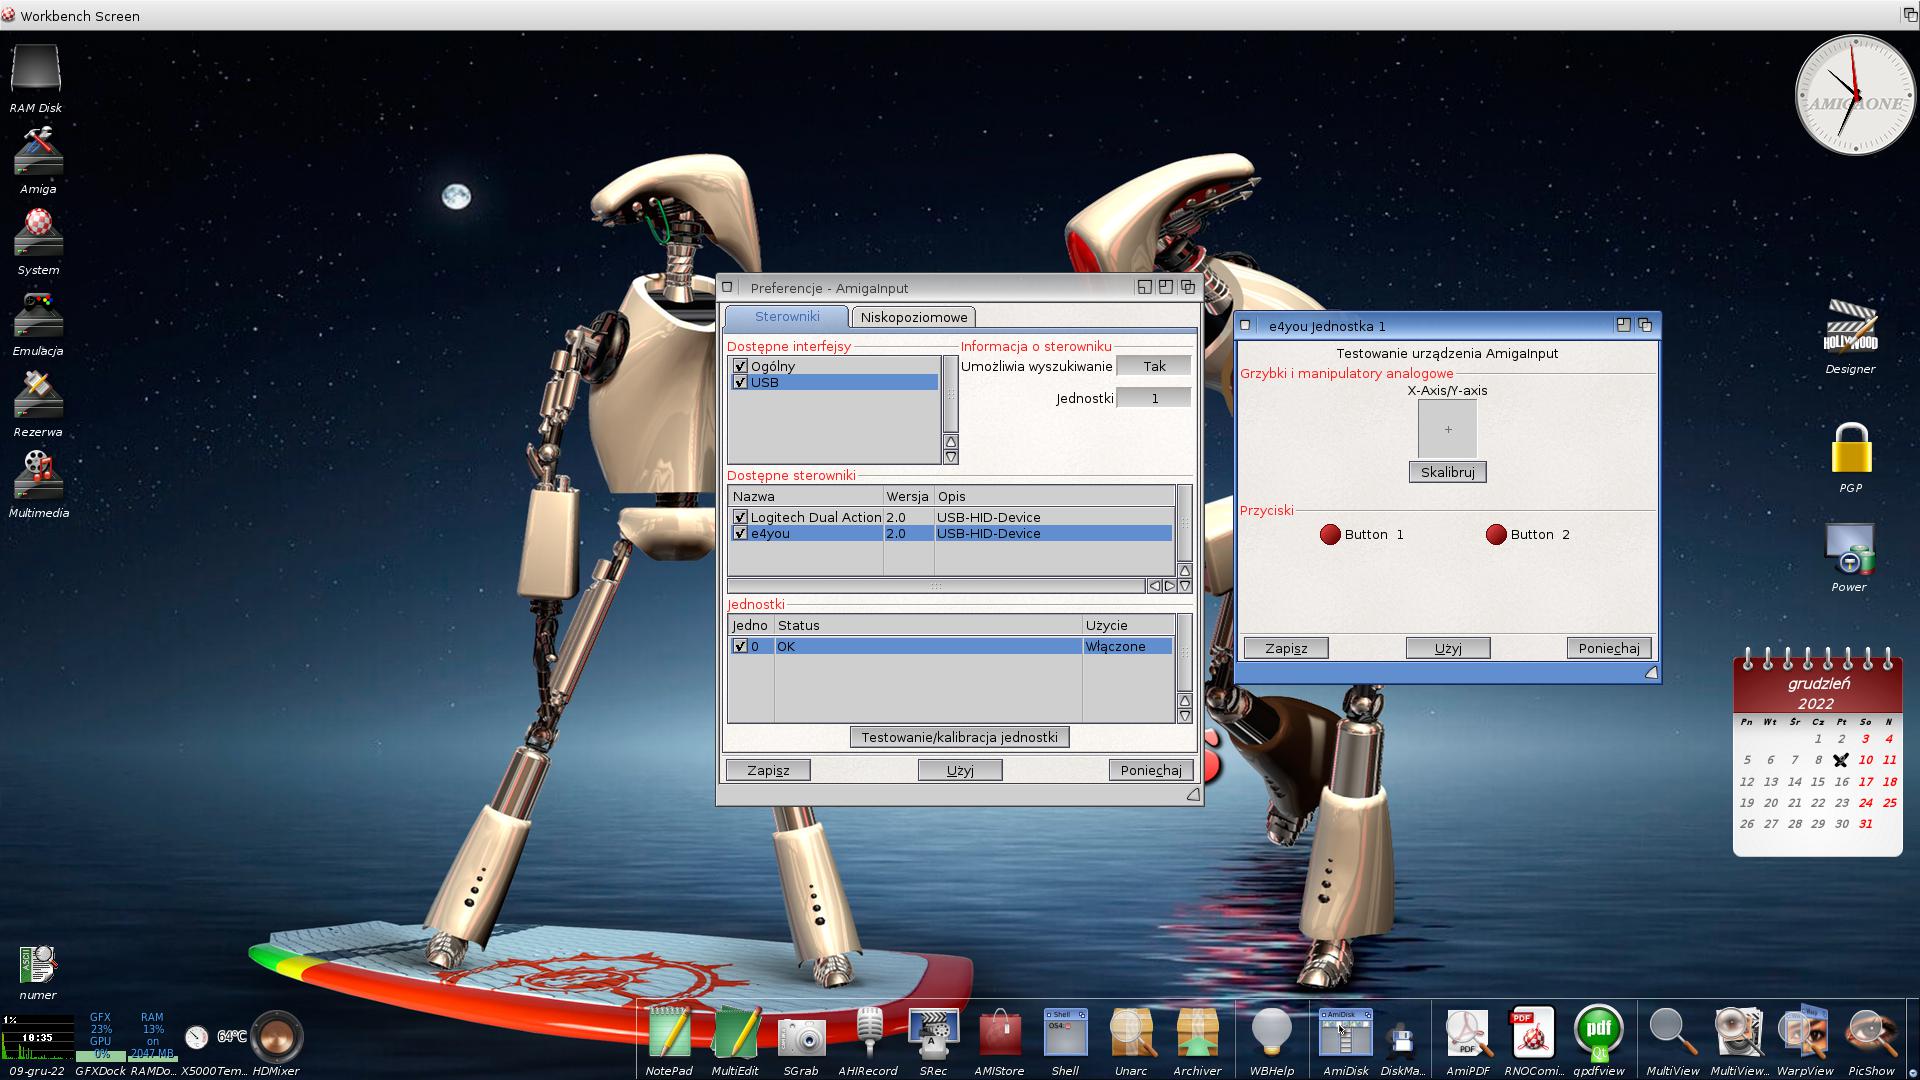Click Użyj in e4you Jednostka window
Screen dimensions: 1920x1080
pyautogui.click(x=1448, y=648)
